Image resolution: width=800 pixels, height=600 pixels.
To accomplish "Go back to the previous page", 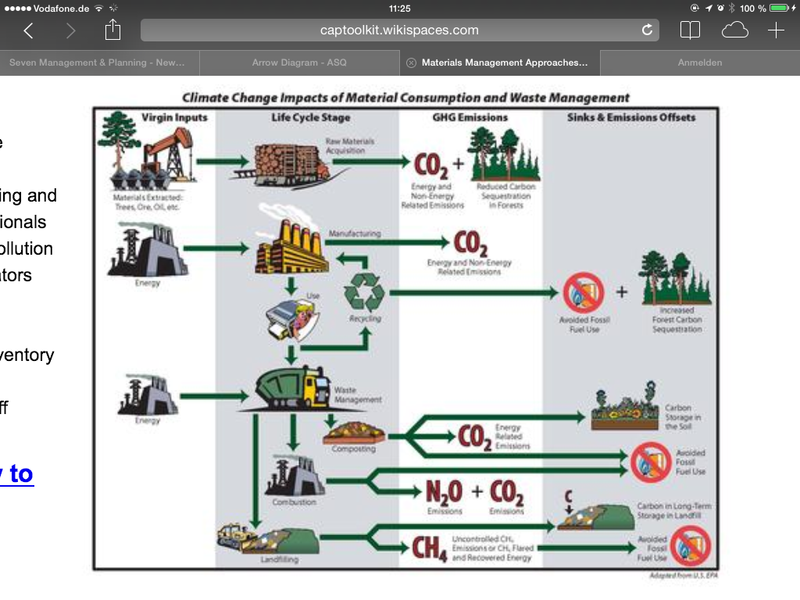I will (28, 31).
